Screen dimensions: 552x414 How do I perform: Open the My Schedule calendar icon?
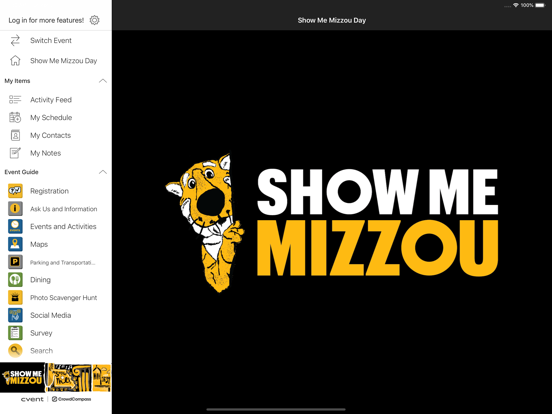click(x=15, y=117)
